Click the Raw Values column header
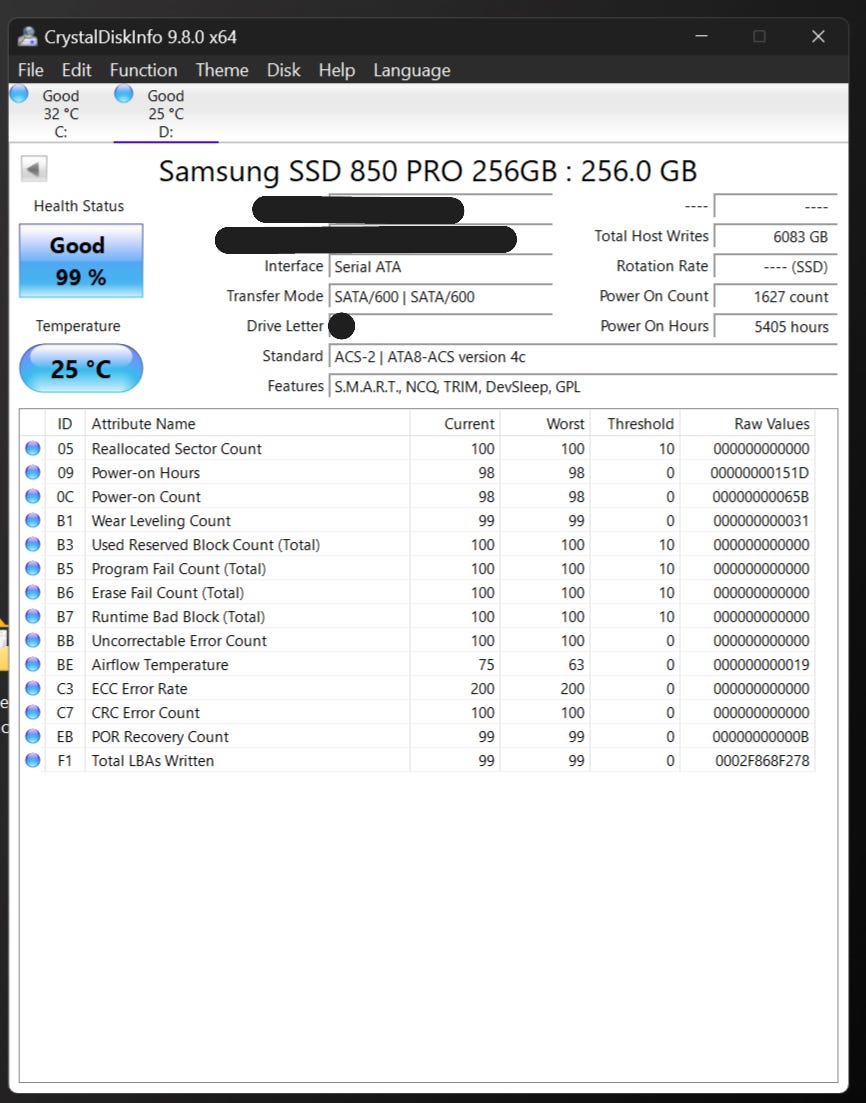The image size is (866, 1103). [748, 423]
